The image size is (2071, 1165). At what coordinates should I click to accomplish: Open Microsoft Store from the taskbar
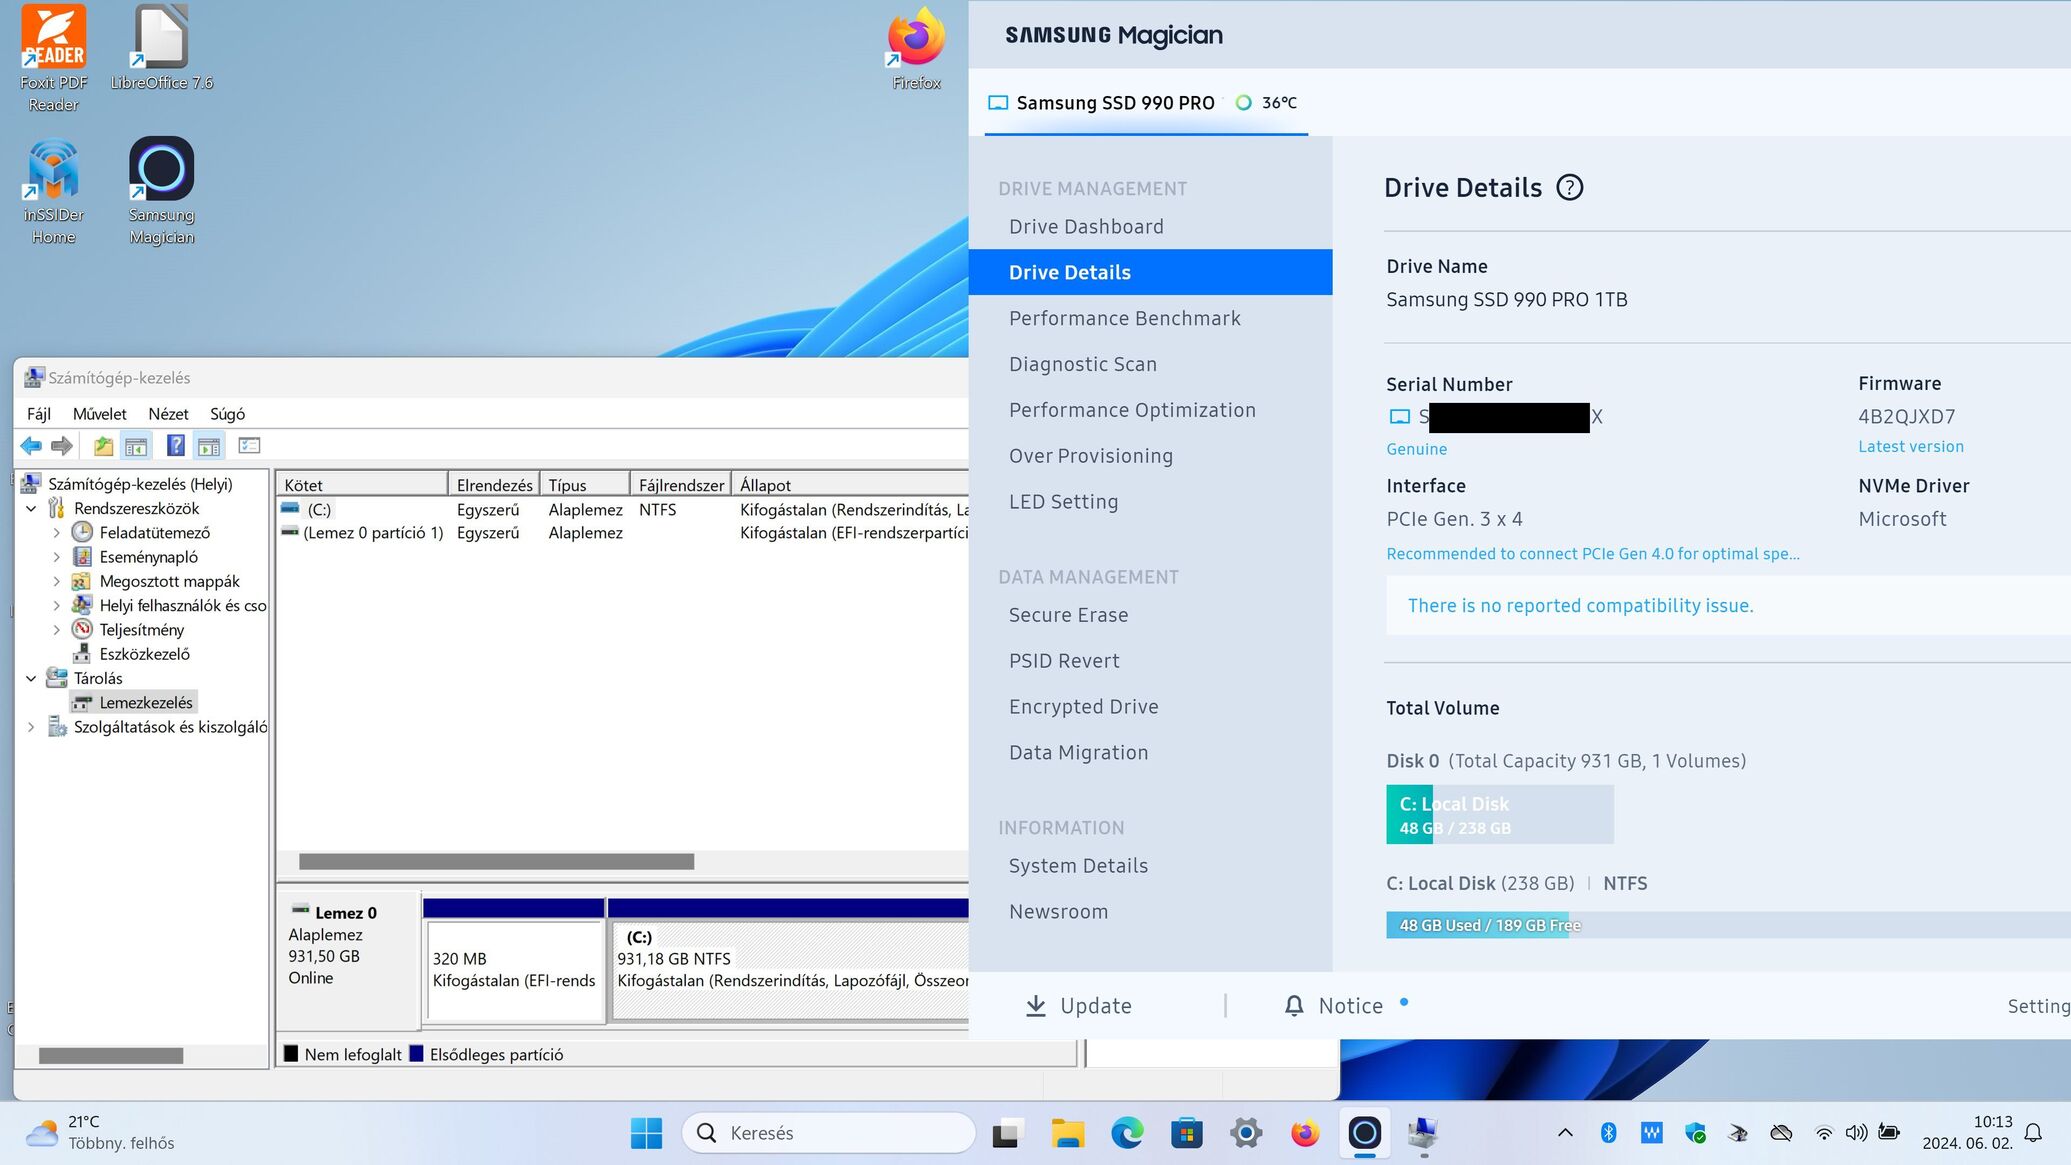click(x=1187, y=1133)
